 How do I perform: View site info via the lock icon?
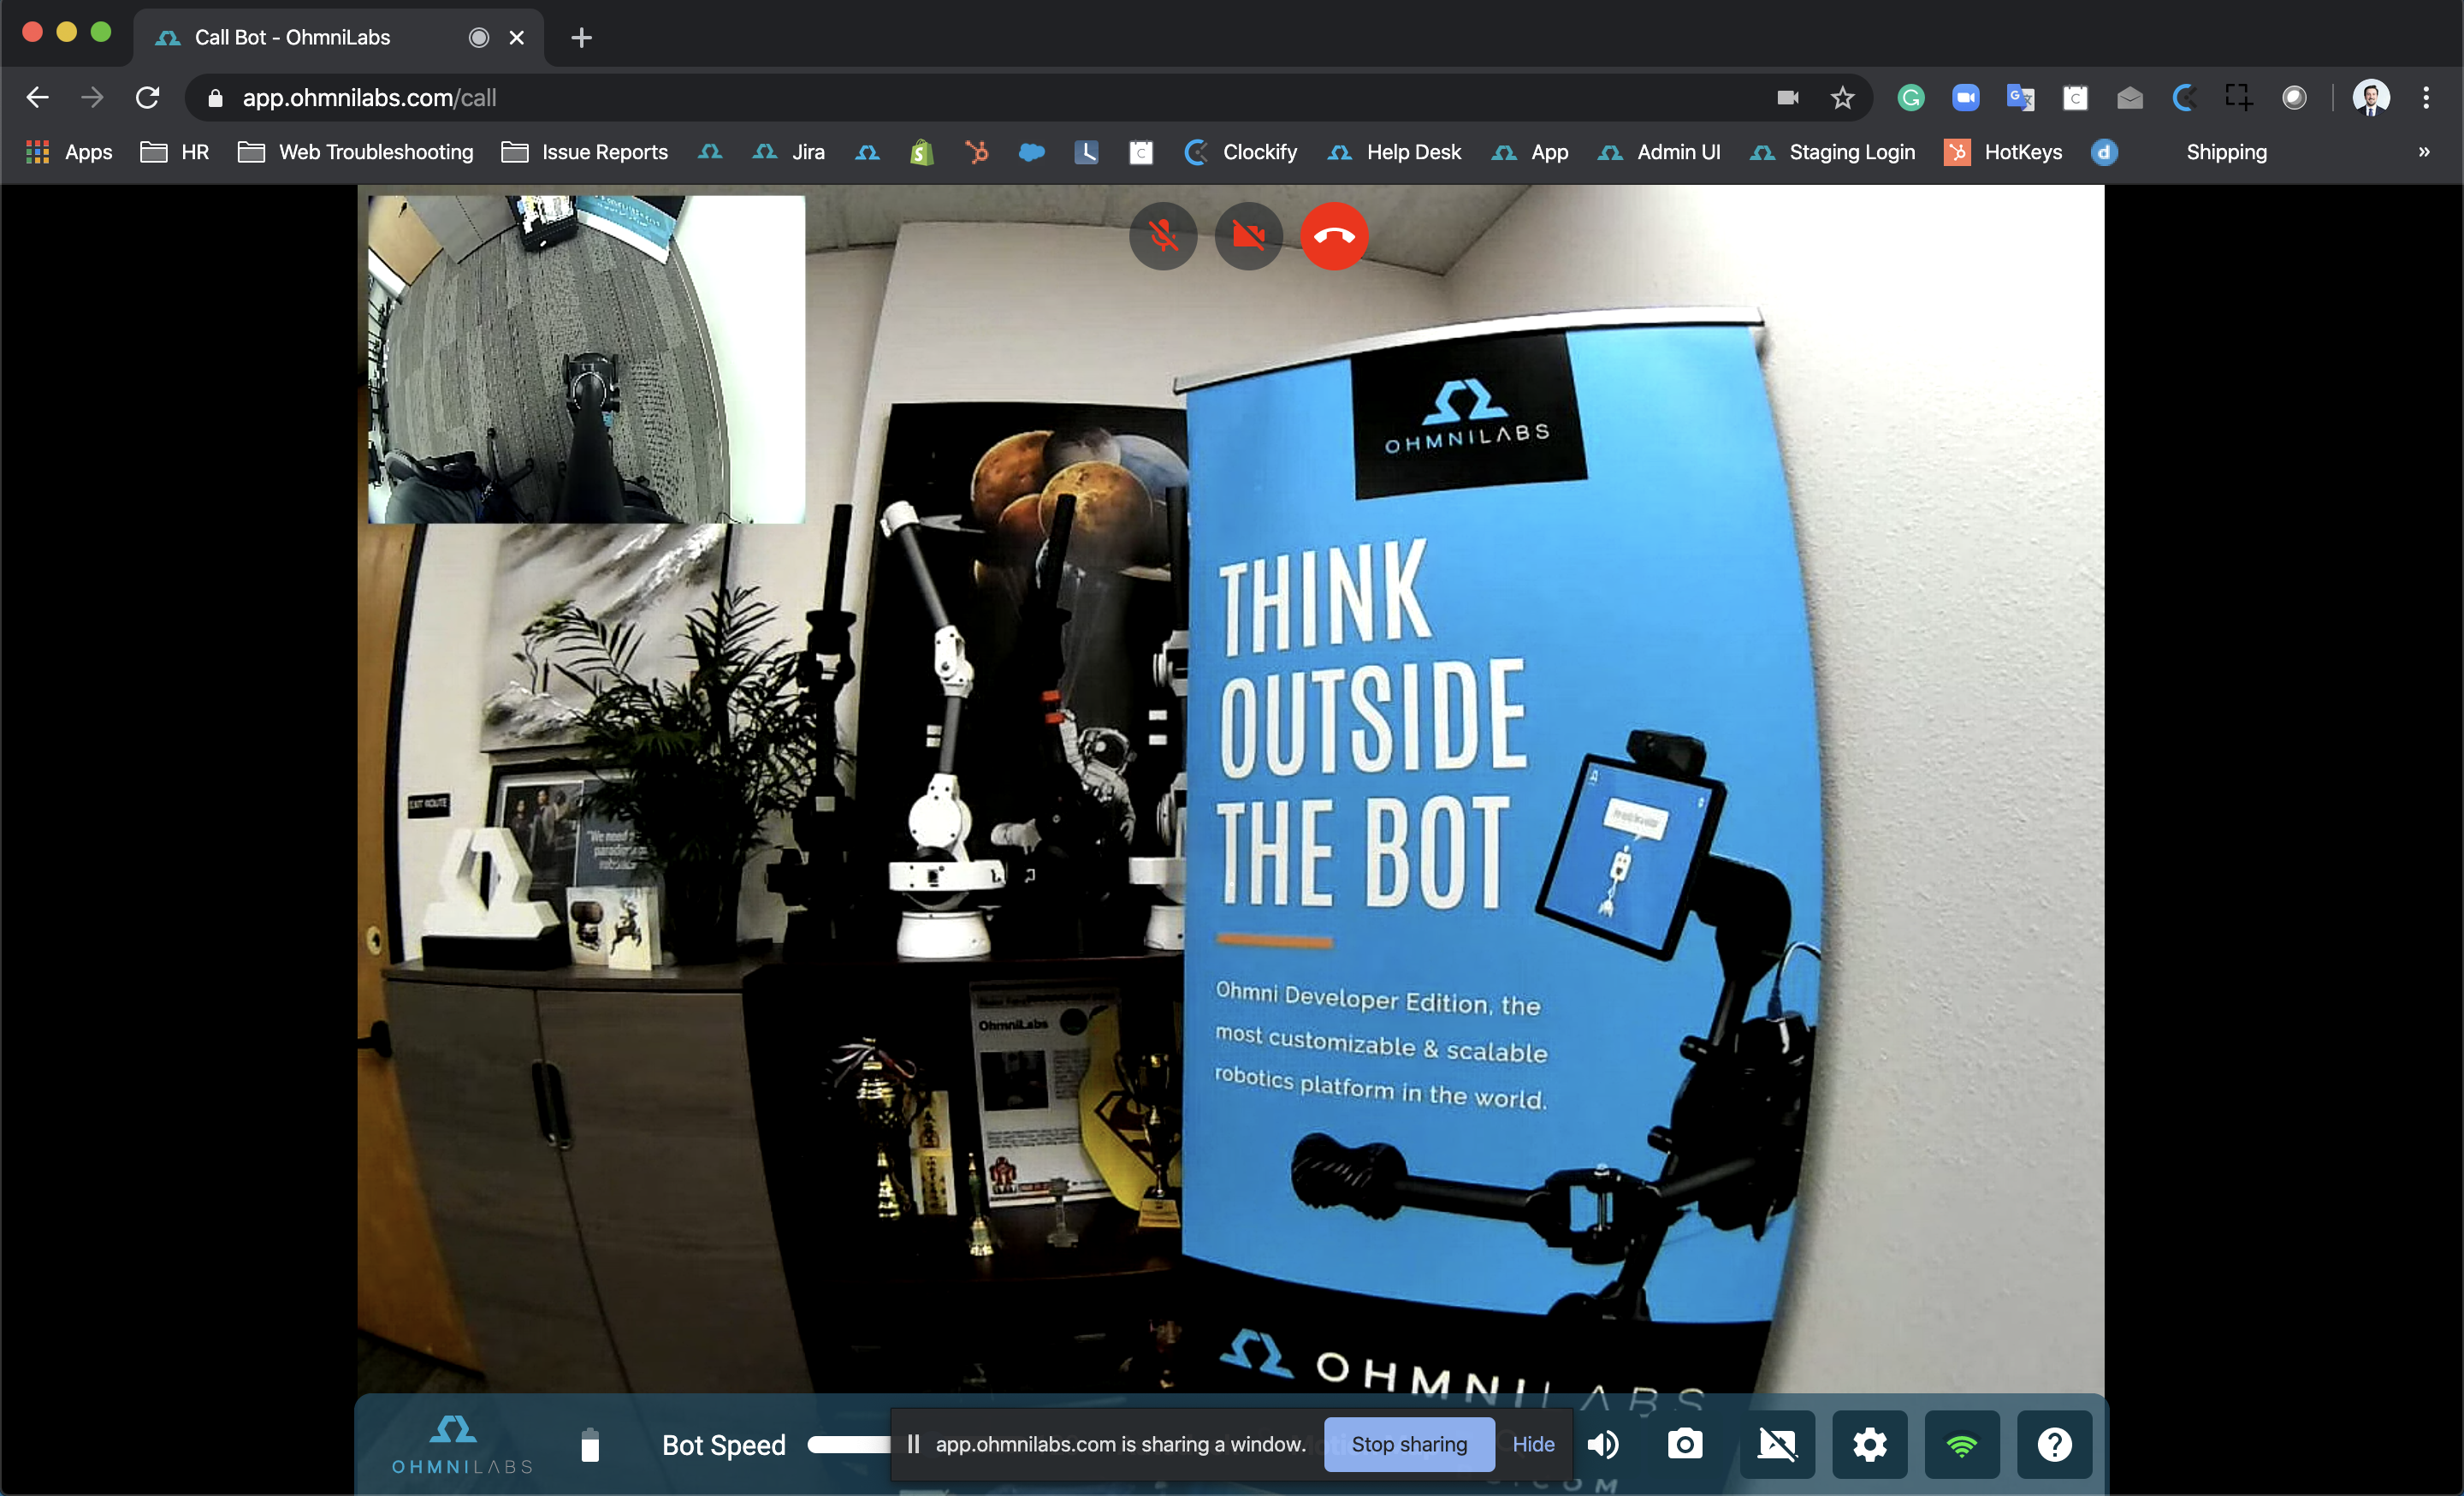(x=215, y=98)
